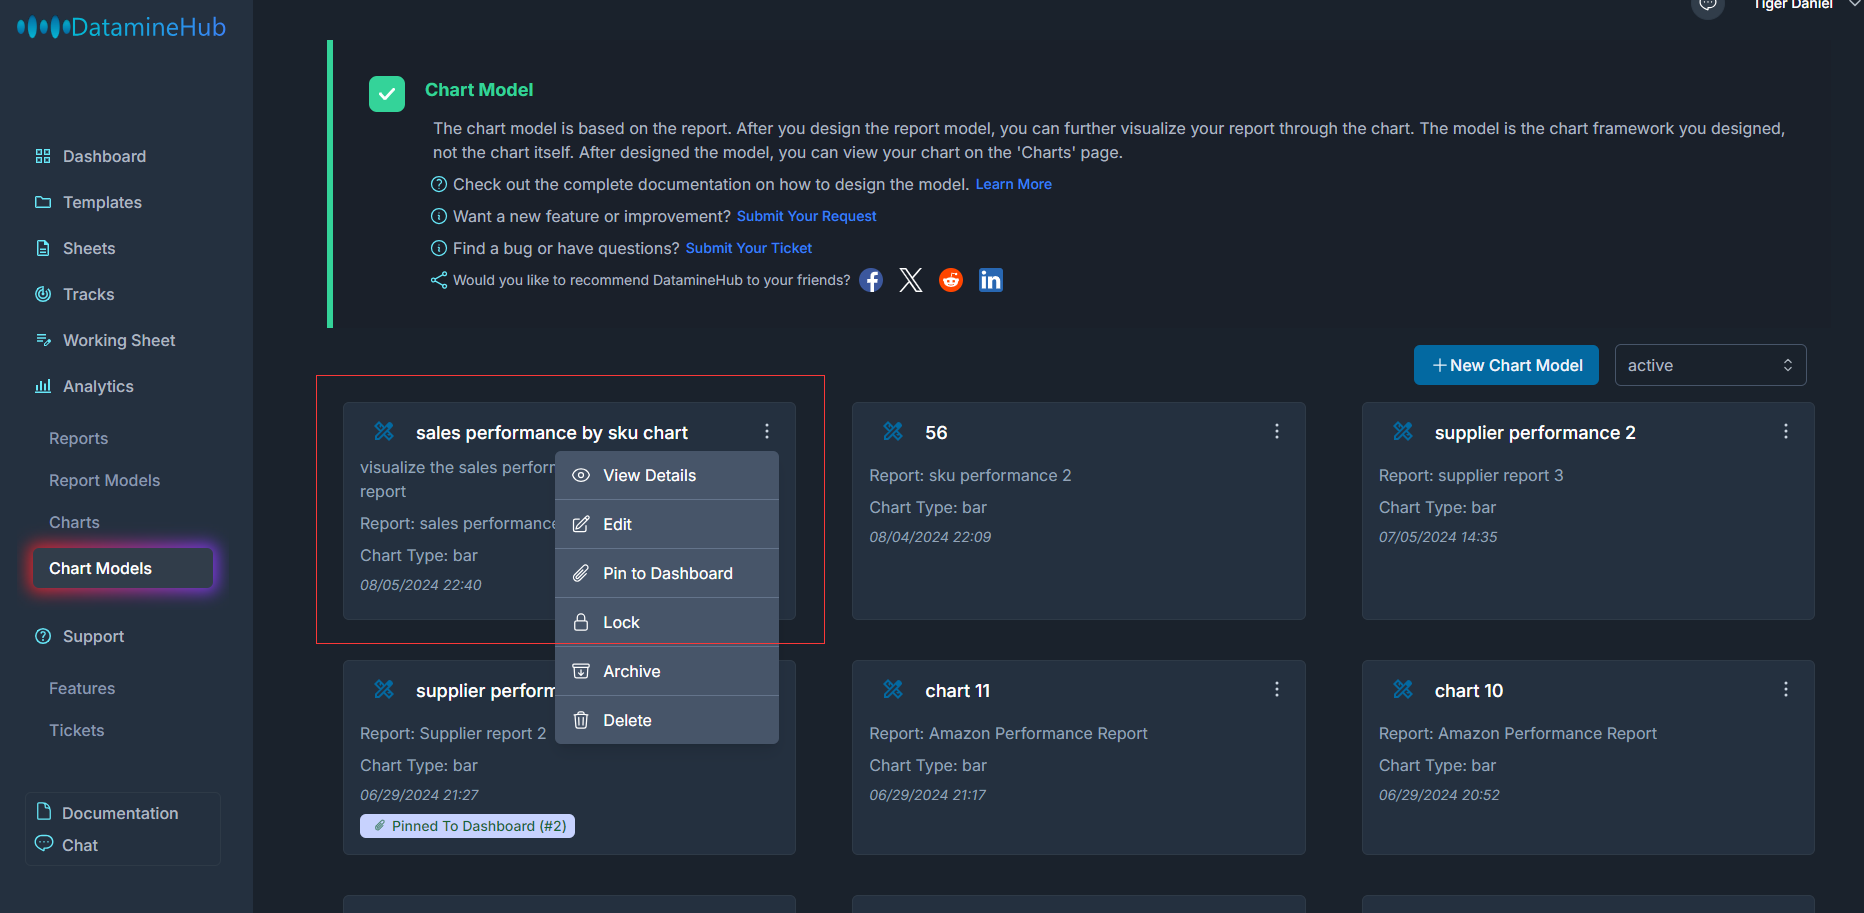
Task: Choose Pin to Dashboard from the menu
Action: (667, 573)
